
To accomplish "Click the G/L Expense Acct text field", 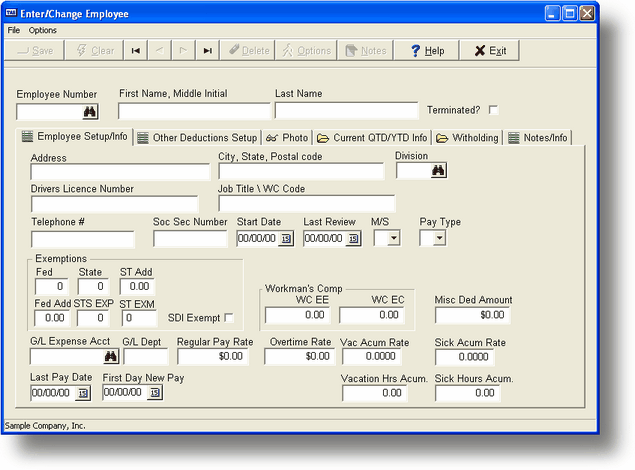I will tap(67, 357).
